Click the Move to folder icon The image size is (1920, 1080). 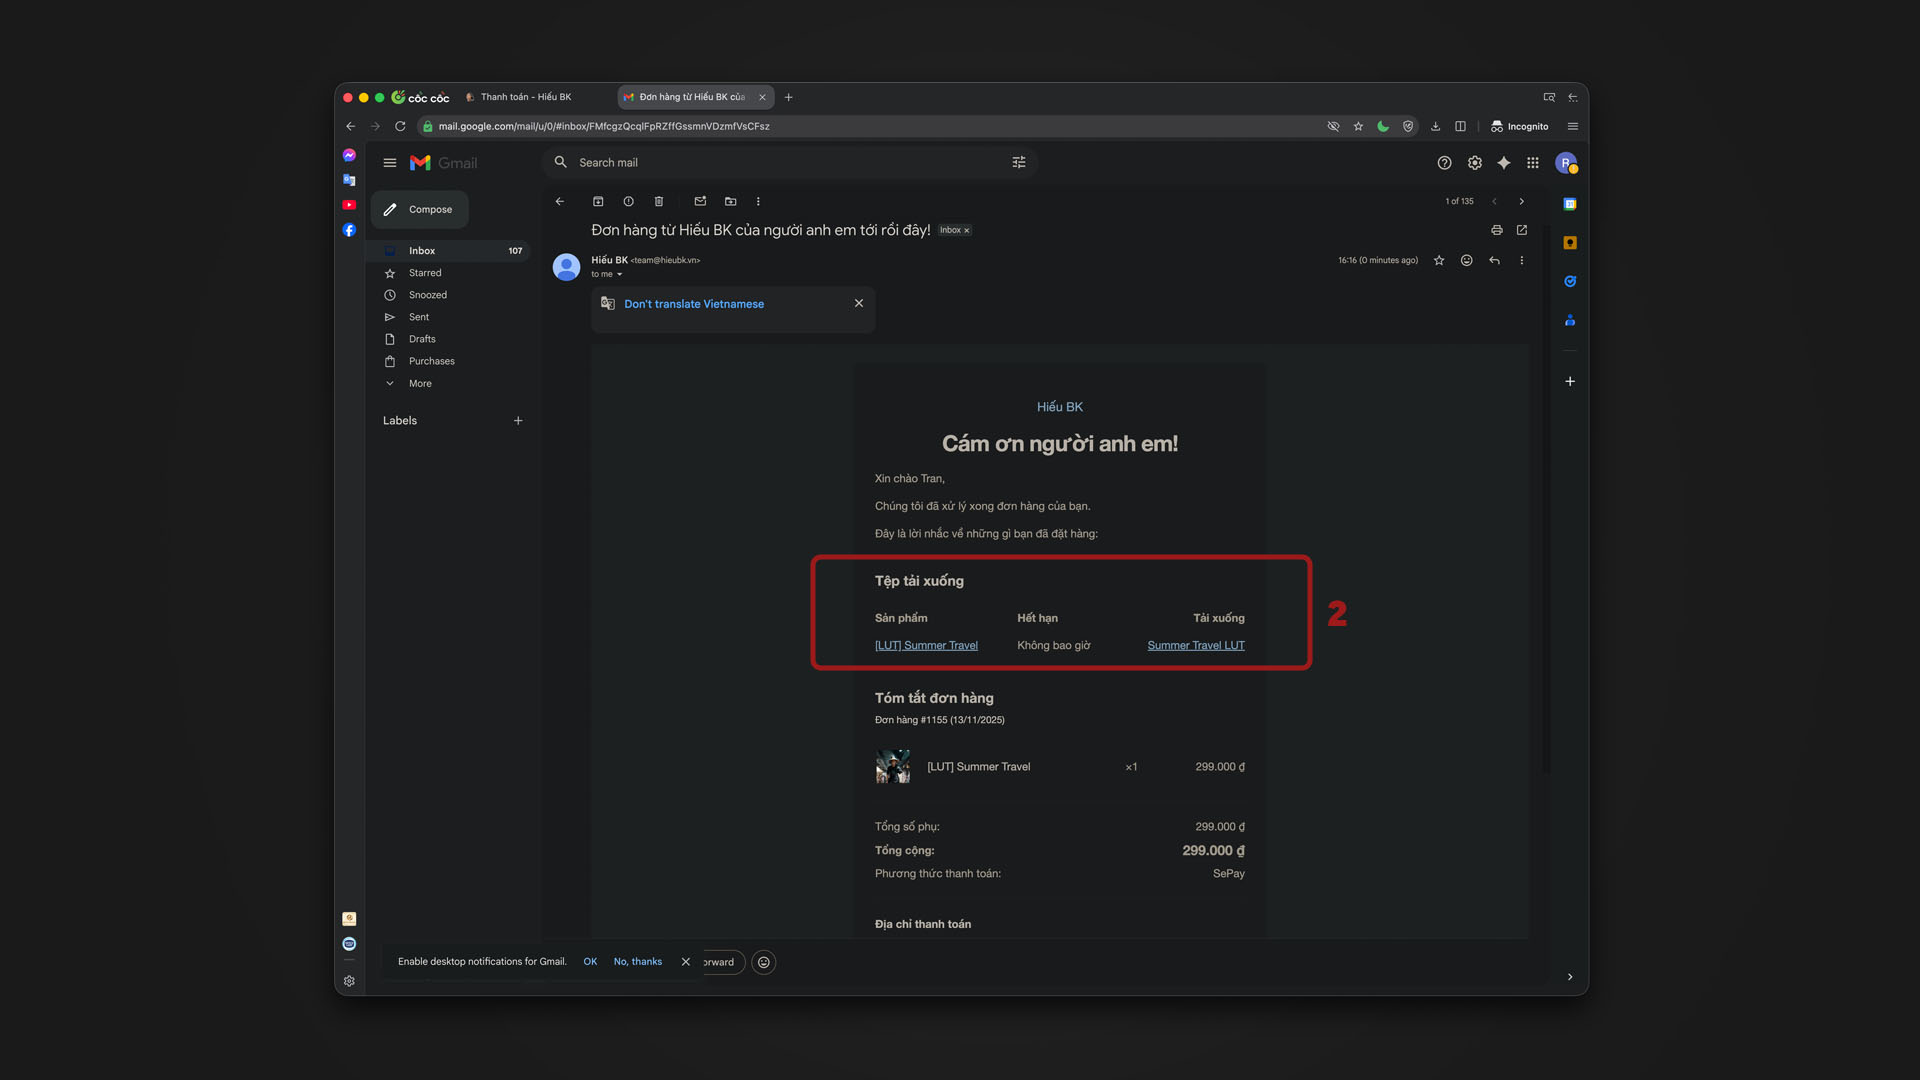[730, 201]
